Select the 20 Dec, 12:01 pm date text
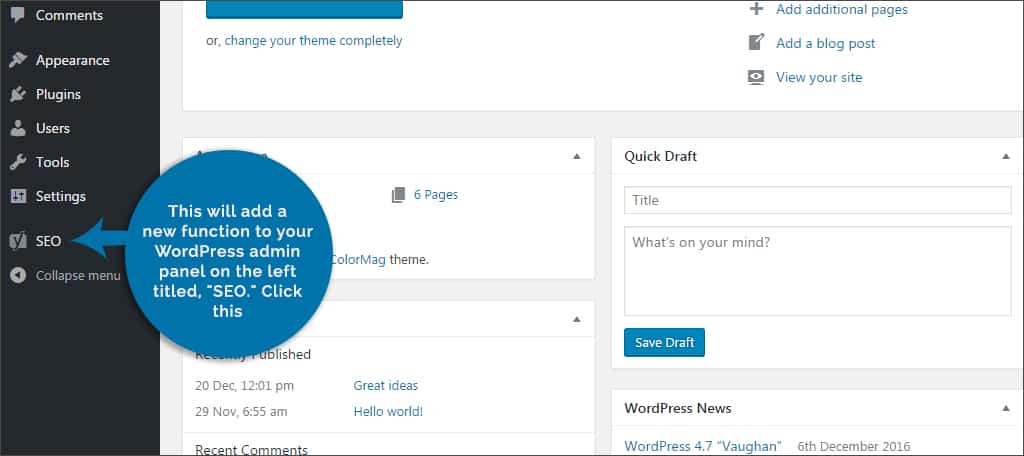The height and width of the screenshot is (456, 1024). (244, 385)
